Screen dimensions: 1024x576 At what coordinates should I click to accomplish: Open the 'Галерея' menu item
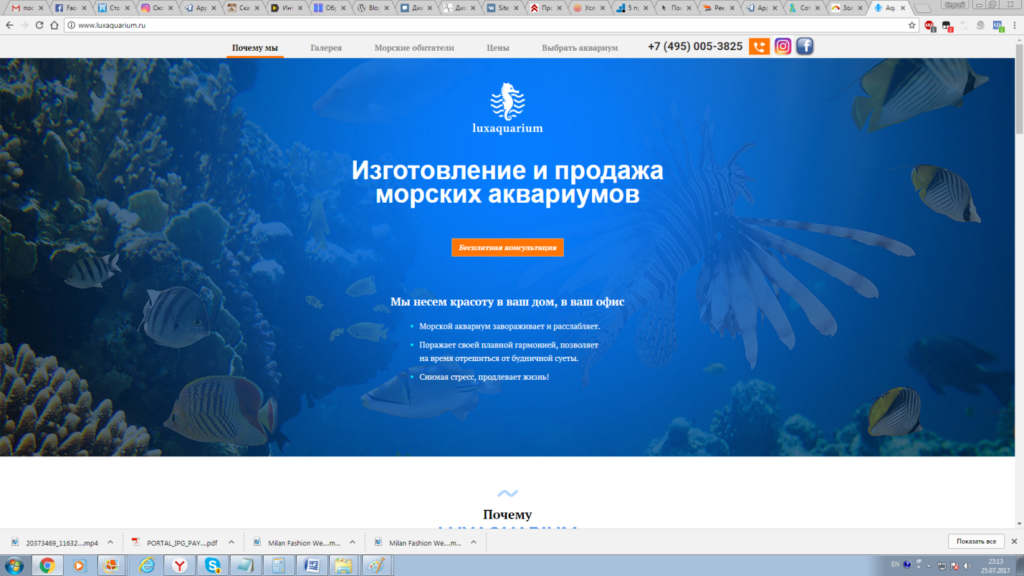pos(326,48)
